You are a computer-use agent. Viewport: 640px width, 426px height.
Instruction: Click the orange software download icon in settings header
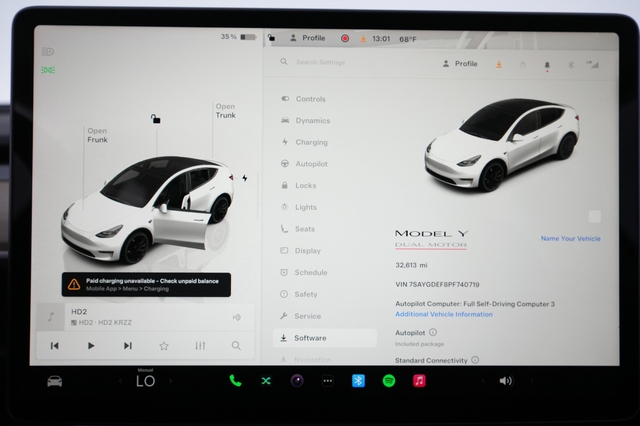click(x=499, y=64)
